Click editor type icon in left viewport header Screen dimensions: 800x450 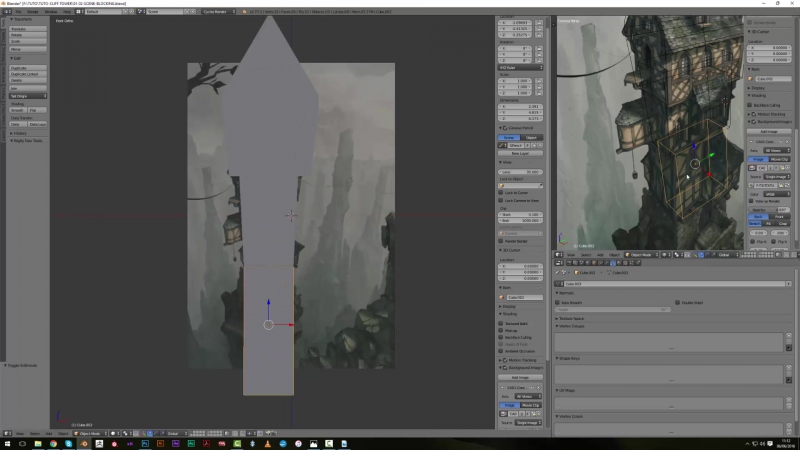pos(7,434)
